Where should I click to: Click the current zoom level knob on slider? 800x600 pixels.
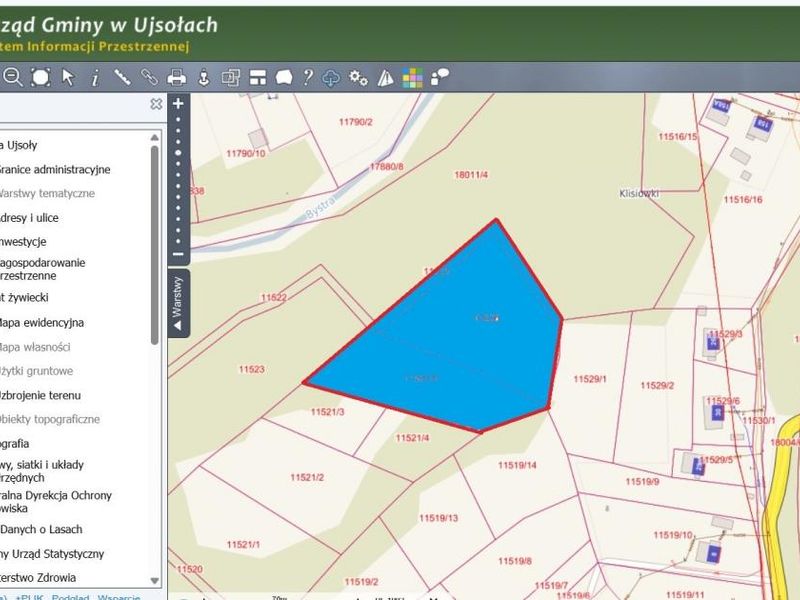click(x=178, y=153)
